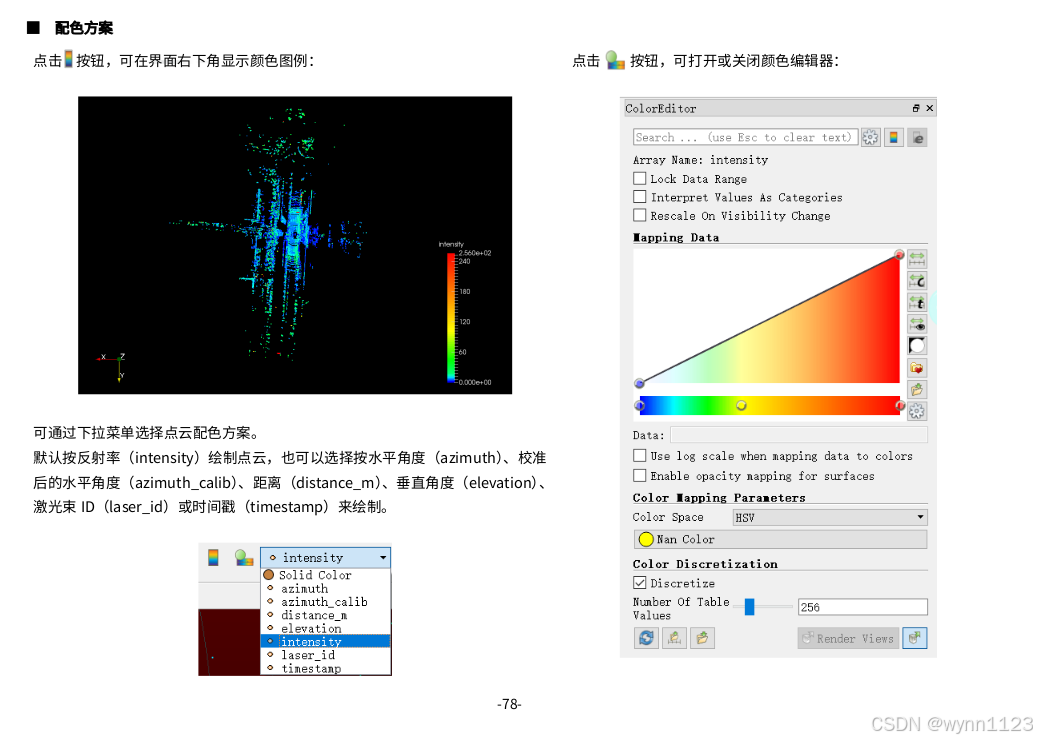This screenshot has height=742, width=1037.
Task: Click blue start point on color transfer bar
Action: point(640,405)
